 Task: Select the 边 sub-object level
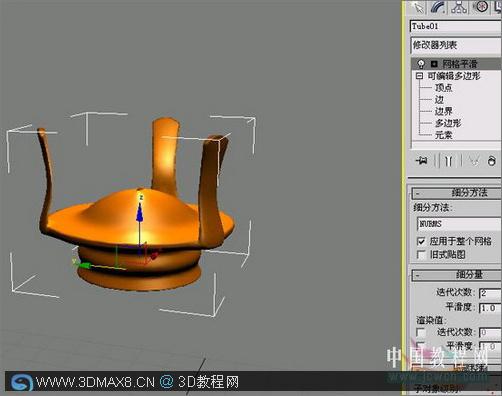[x=439, y=99]
